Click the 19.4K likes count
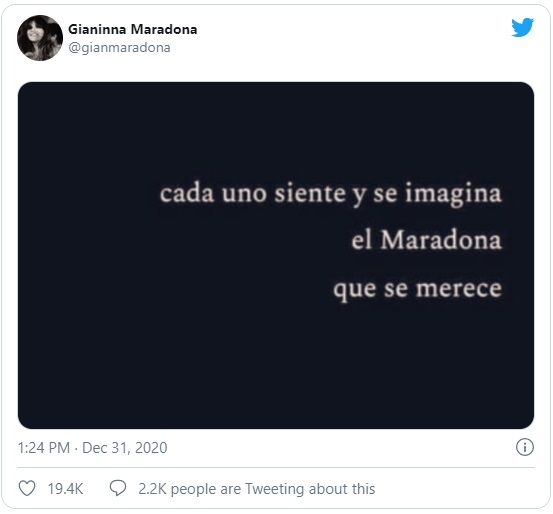Screen dimensions: 553x514 (65, 489)
